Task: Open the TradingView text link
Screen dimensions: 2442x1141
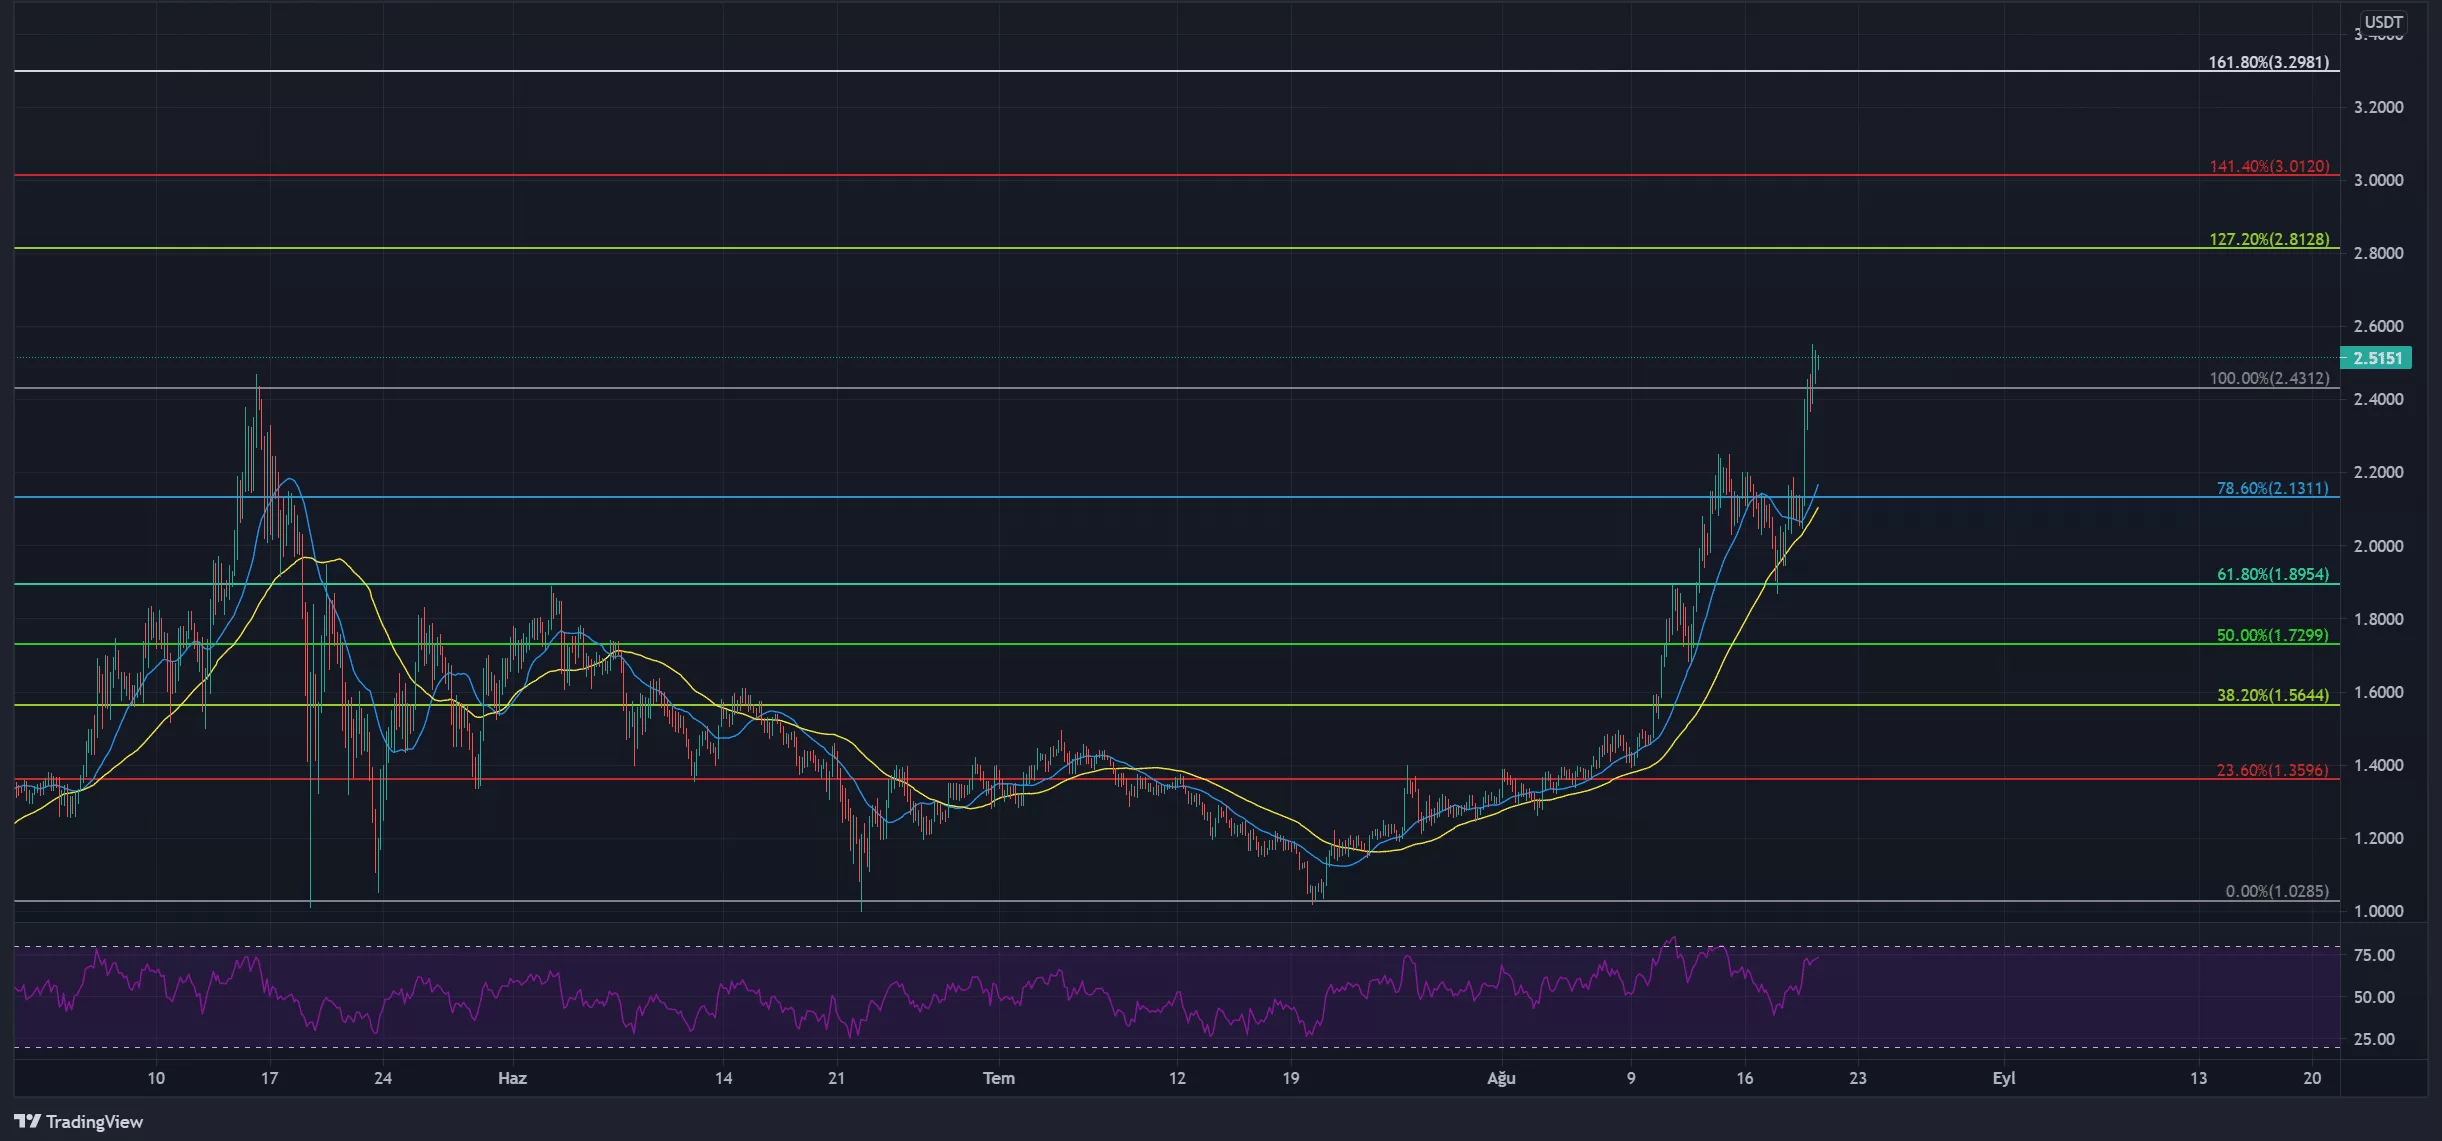Action: [x=94, y=1121]
